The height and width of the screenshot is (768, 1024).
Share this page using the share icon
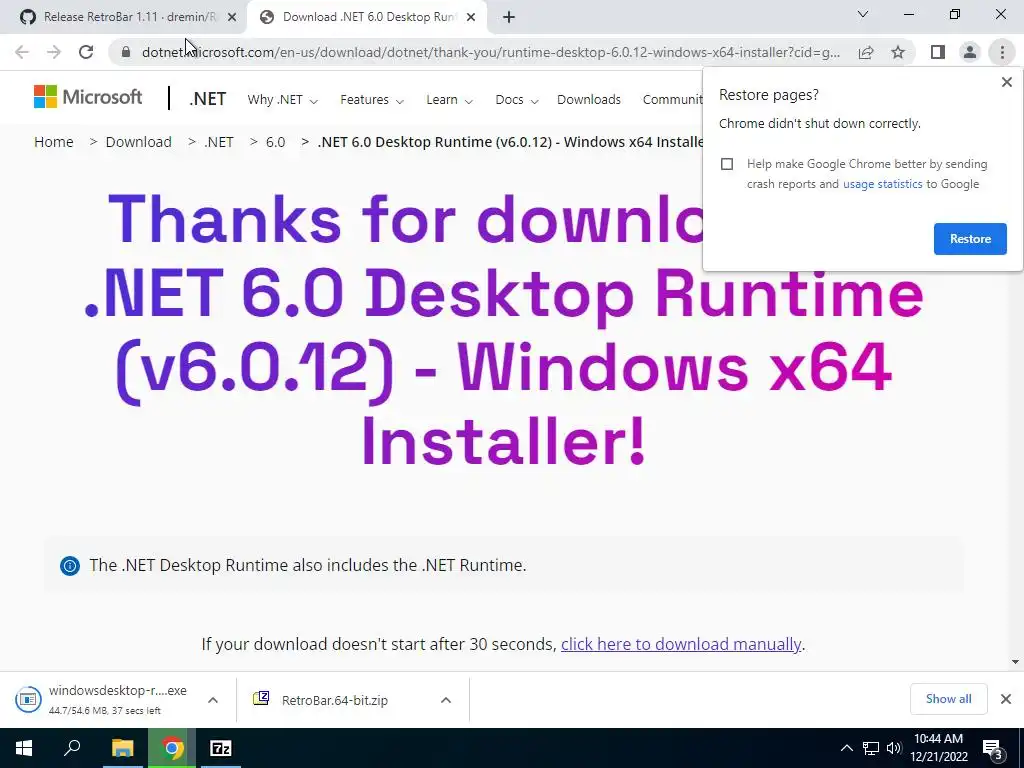pos(866,52)
